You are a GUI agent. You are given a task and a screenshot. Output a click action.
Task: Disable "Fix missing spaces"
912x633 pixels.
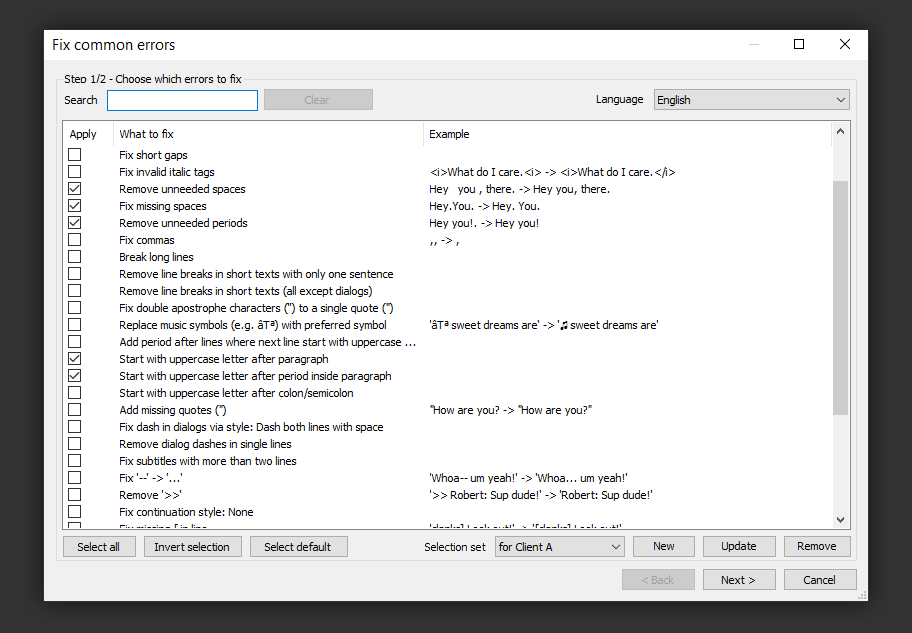pos(74,205)
